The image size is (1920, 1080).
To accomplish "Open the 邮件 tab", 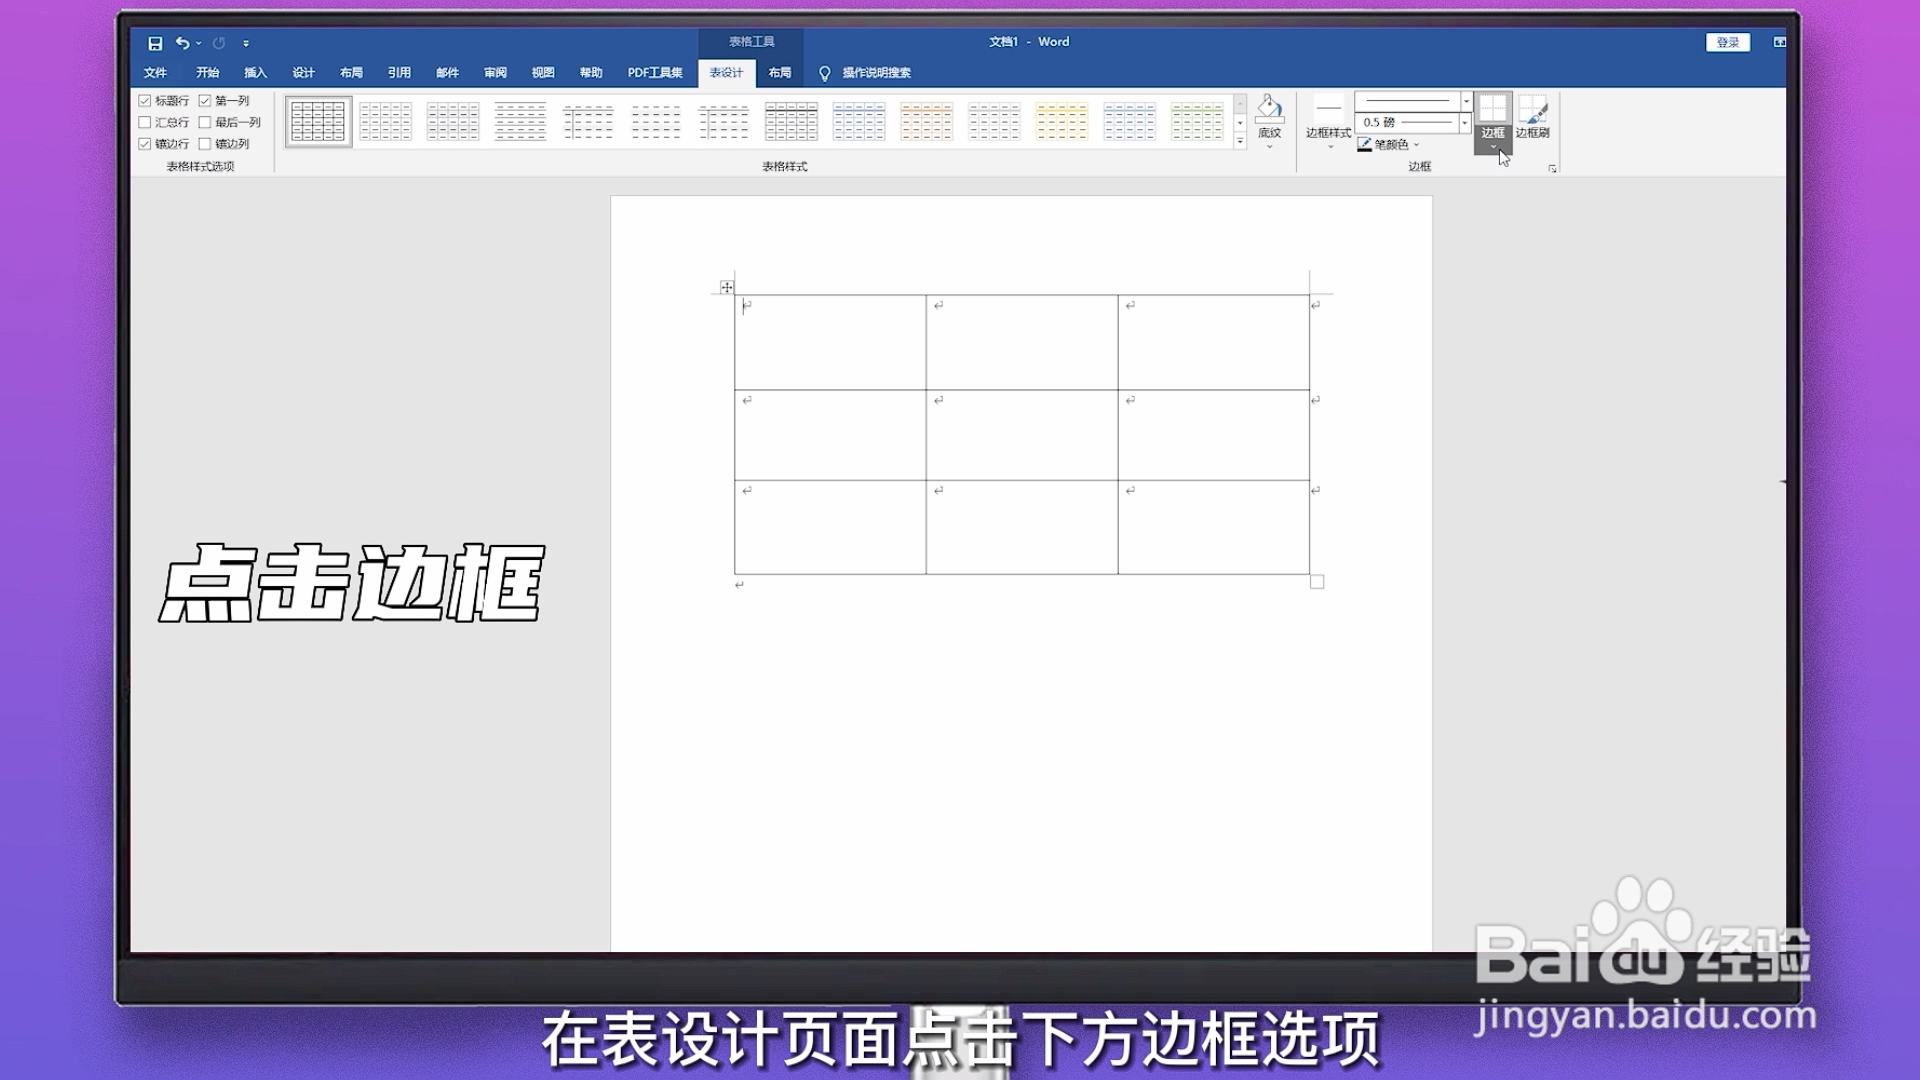I will [447, 73].
